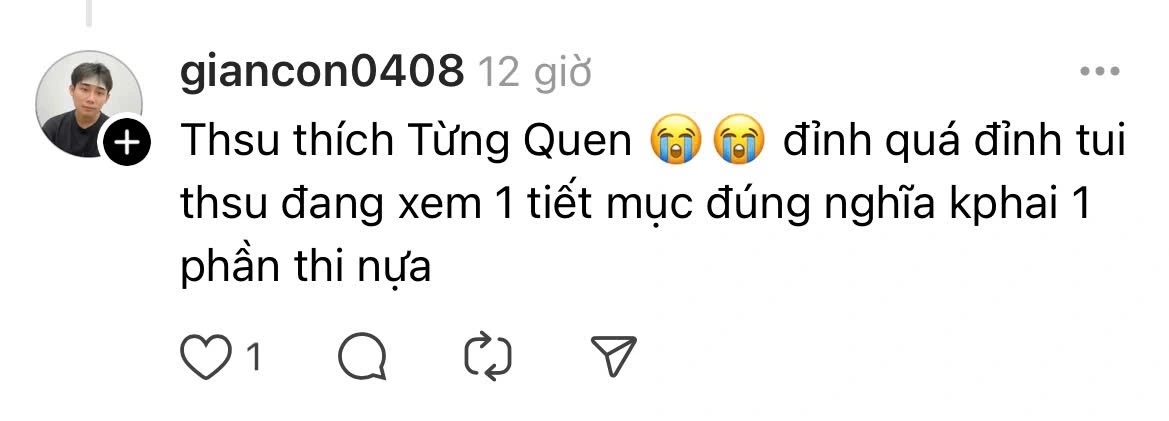Open the post via the 12 giờ timestamp
1169x421 pixels.
point(534,73)
